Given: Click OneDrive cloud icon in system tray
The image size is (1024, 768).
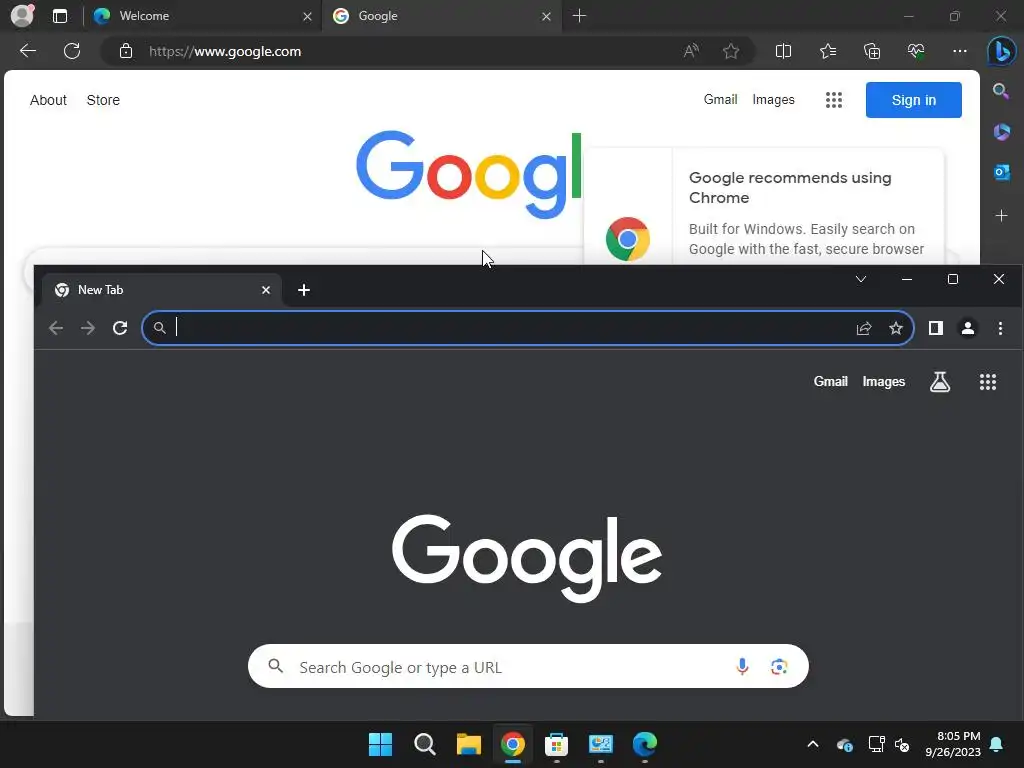Looking at the screenshot, I should coord(844,744).
